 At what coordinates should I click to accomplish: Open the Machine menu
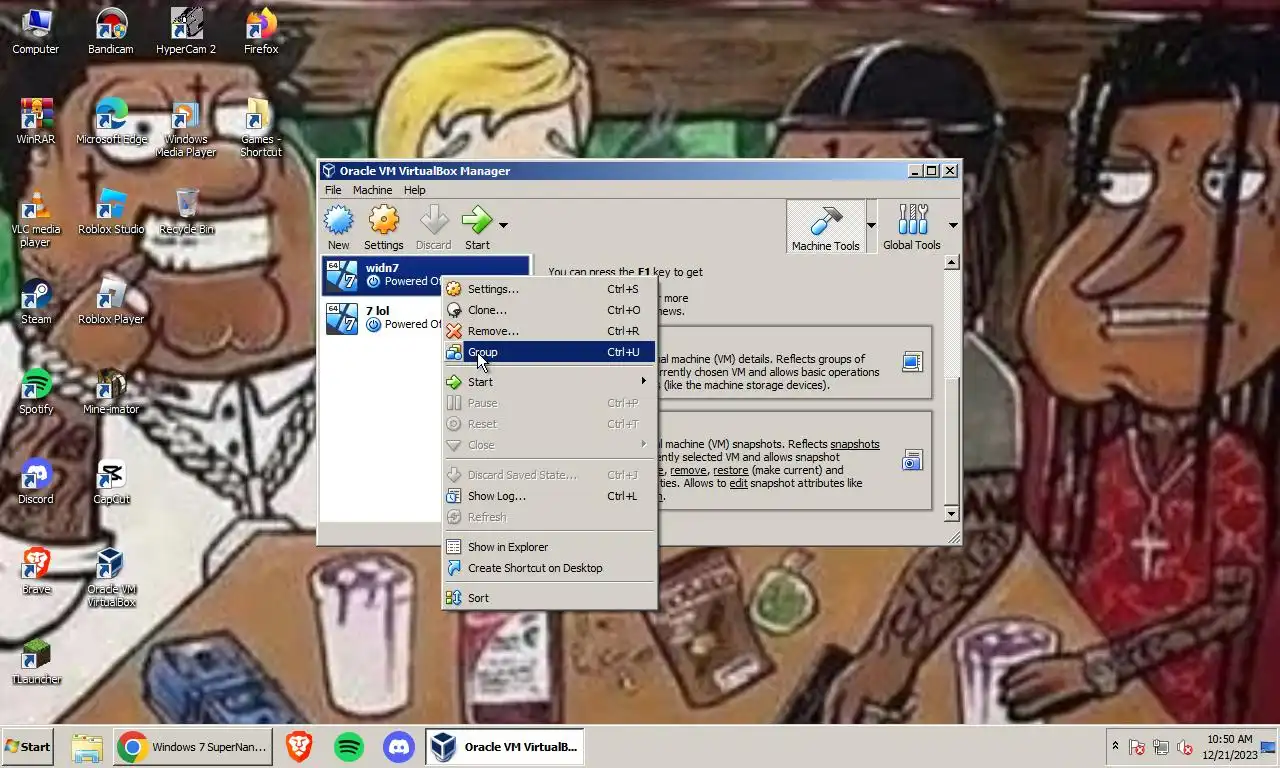(372, 190)
